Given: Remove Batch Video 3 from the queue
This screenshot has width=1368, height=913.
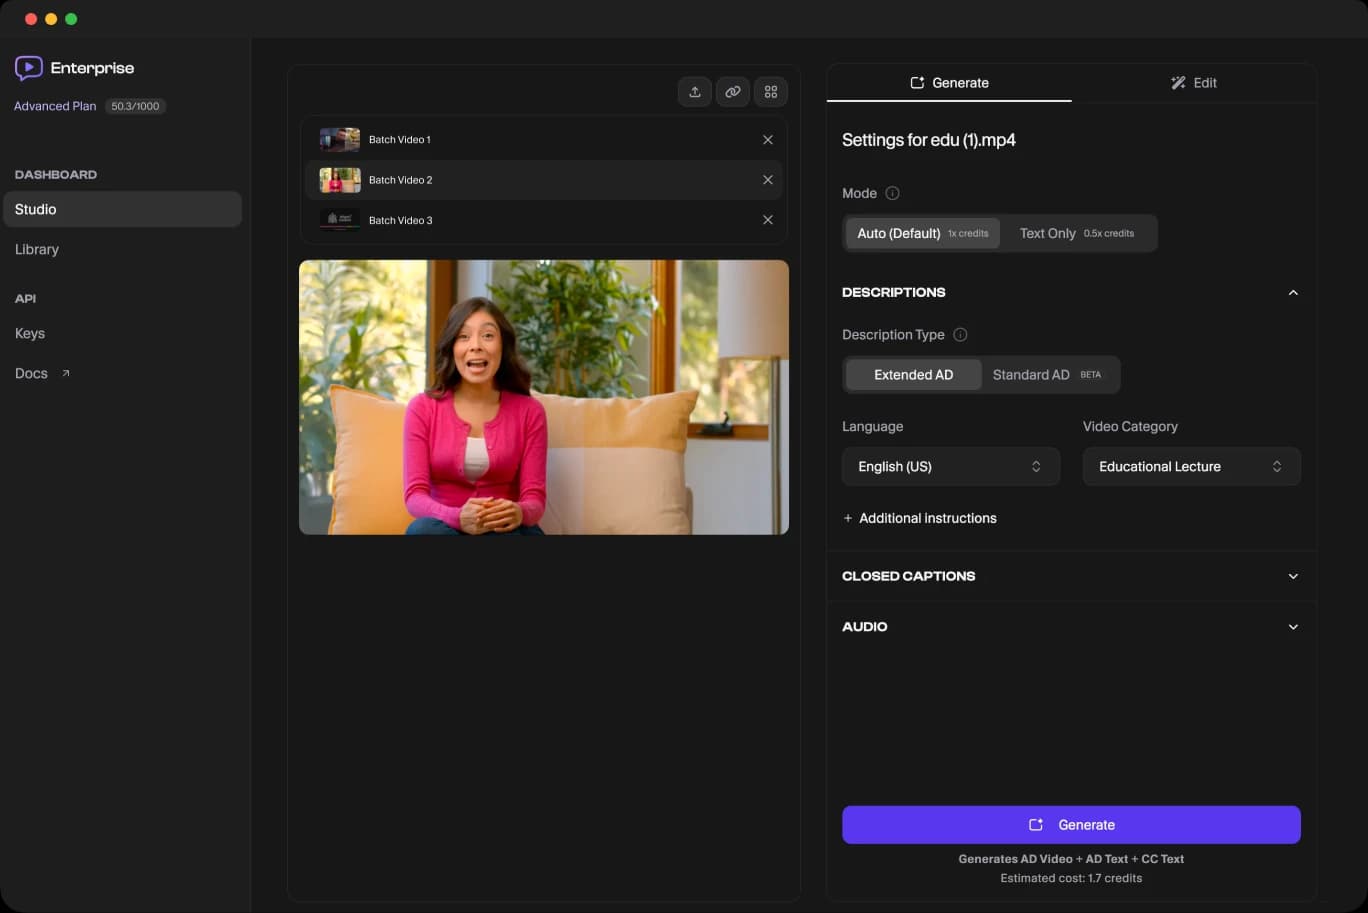Looking at the screenshot, I should click(x=768, y=219).
